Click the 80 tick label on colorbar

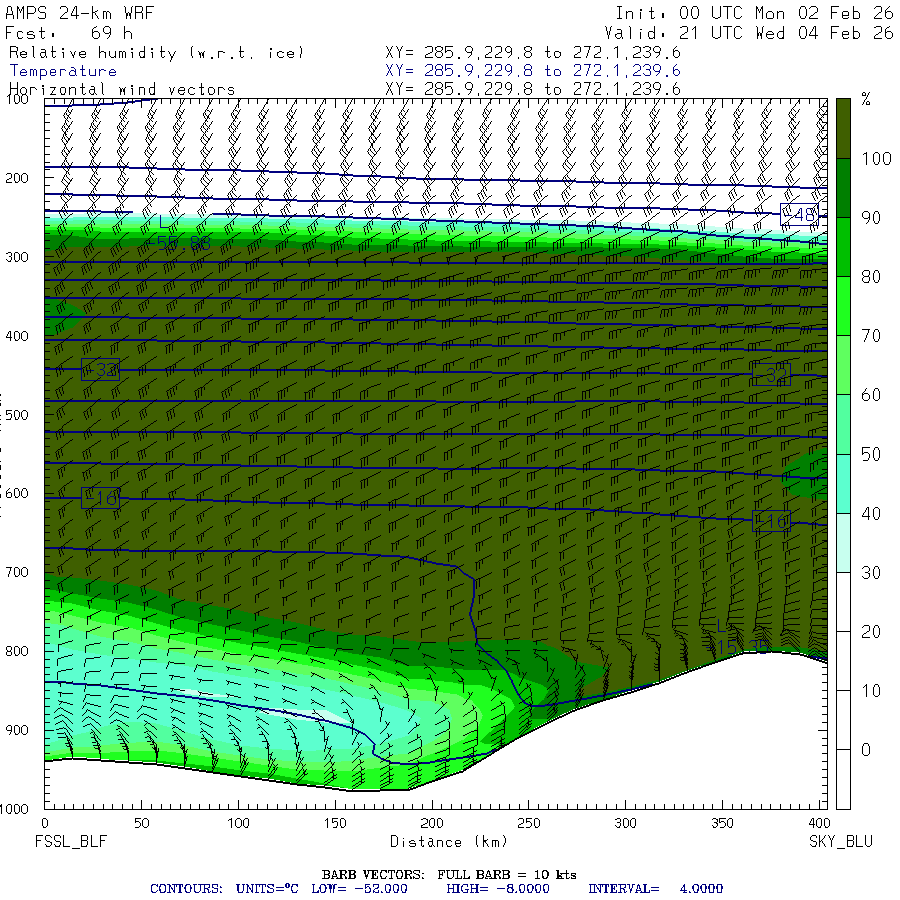871,277
